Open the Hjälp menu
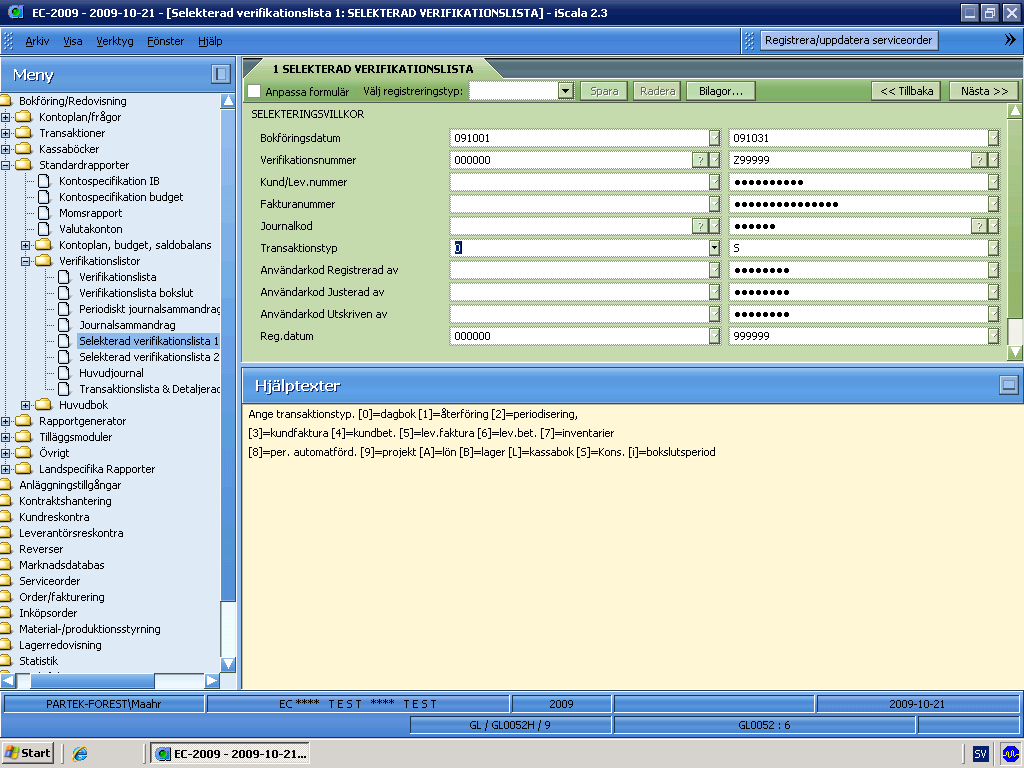Viewport: 1024px width, 768px height. [x=210, y=41]
